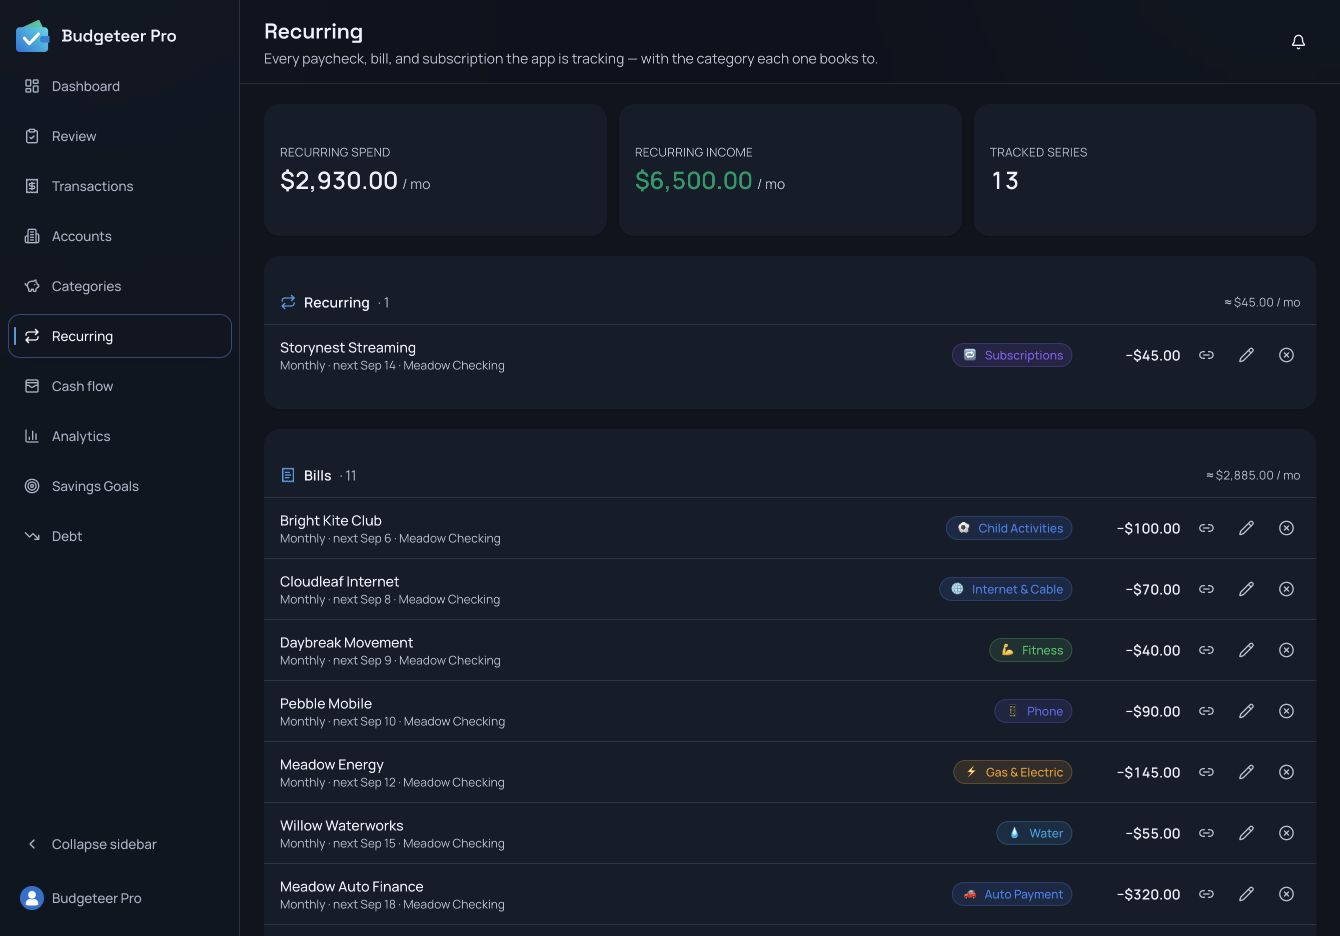1340x936 pixels.
Task: Remove Meadow Energy series
Action: click(1287, 772)
